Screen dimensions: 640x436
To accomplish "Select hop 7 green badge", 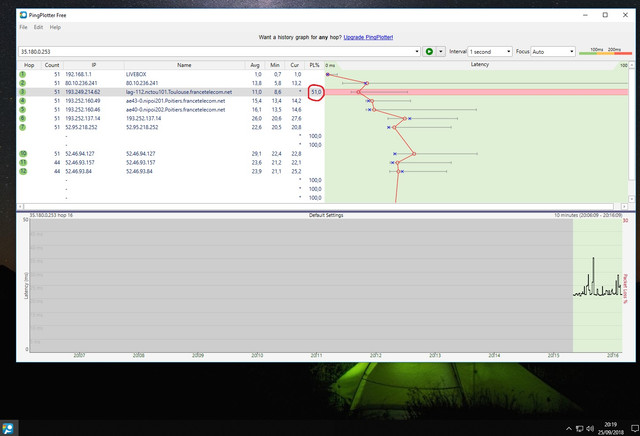I will [22, 127].
